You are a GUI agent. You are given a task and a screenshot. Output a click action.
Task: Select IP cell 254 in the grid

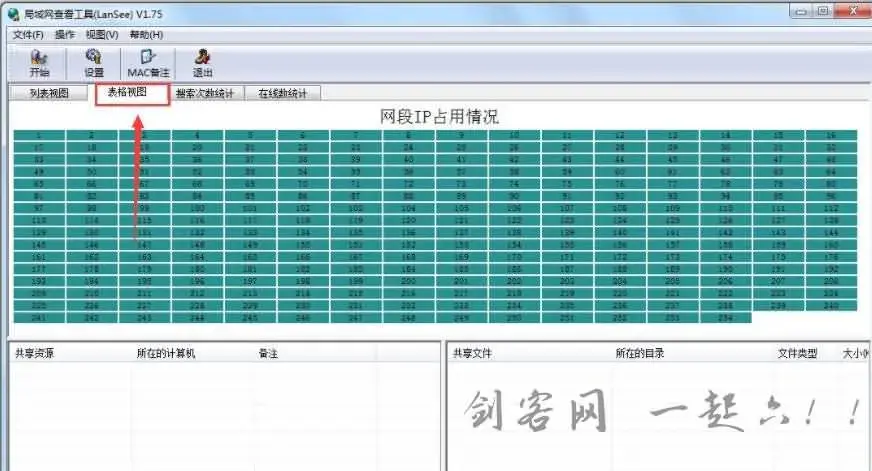pyautogui.click(x=726, y=318)
